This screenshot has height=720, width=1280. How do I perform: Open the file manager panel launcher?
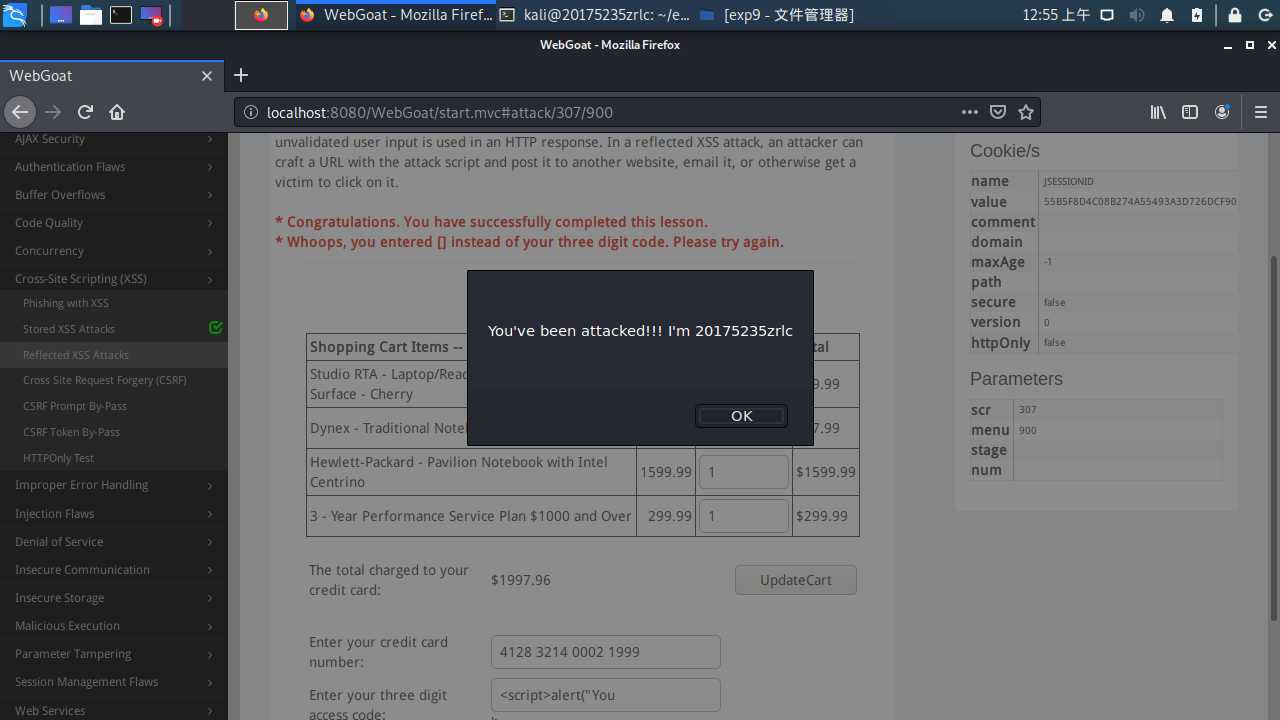coord(91,15)
